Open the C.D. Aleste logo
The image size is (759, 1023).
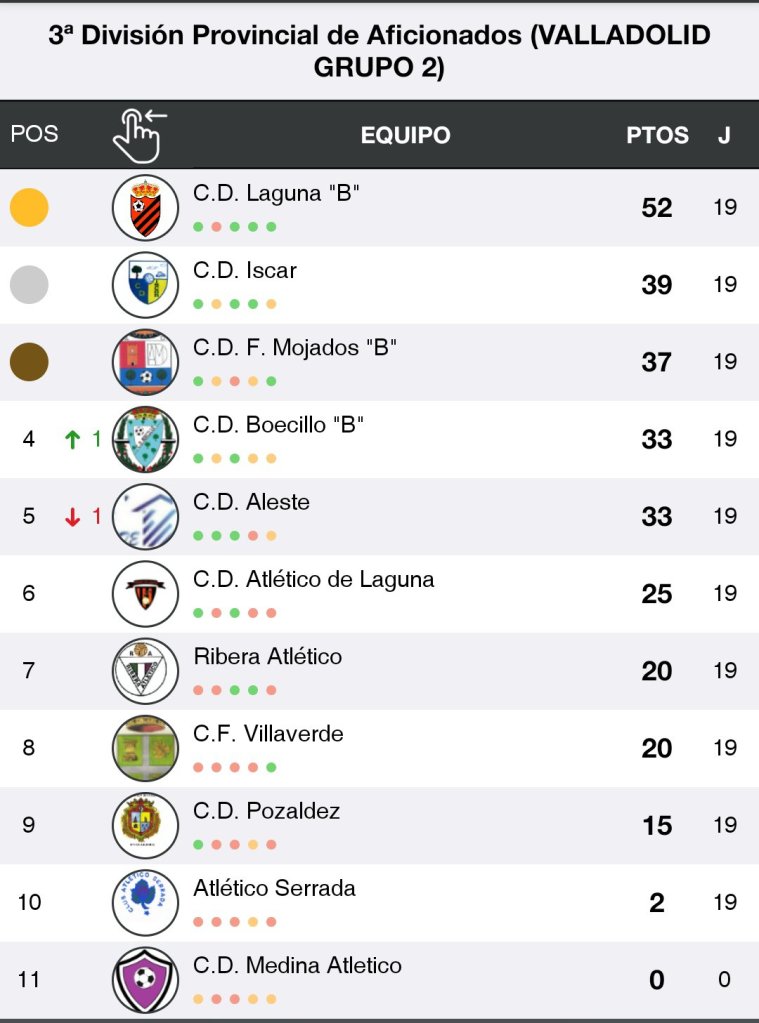click(x=145, y=516)
